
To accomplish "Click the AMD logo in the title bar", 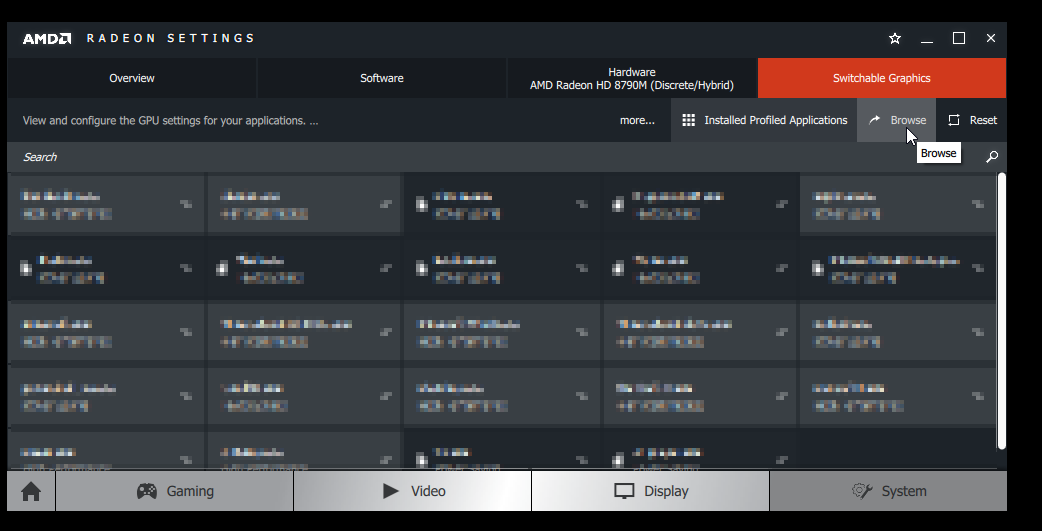I will pos(47,39).
